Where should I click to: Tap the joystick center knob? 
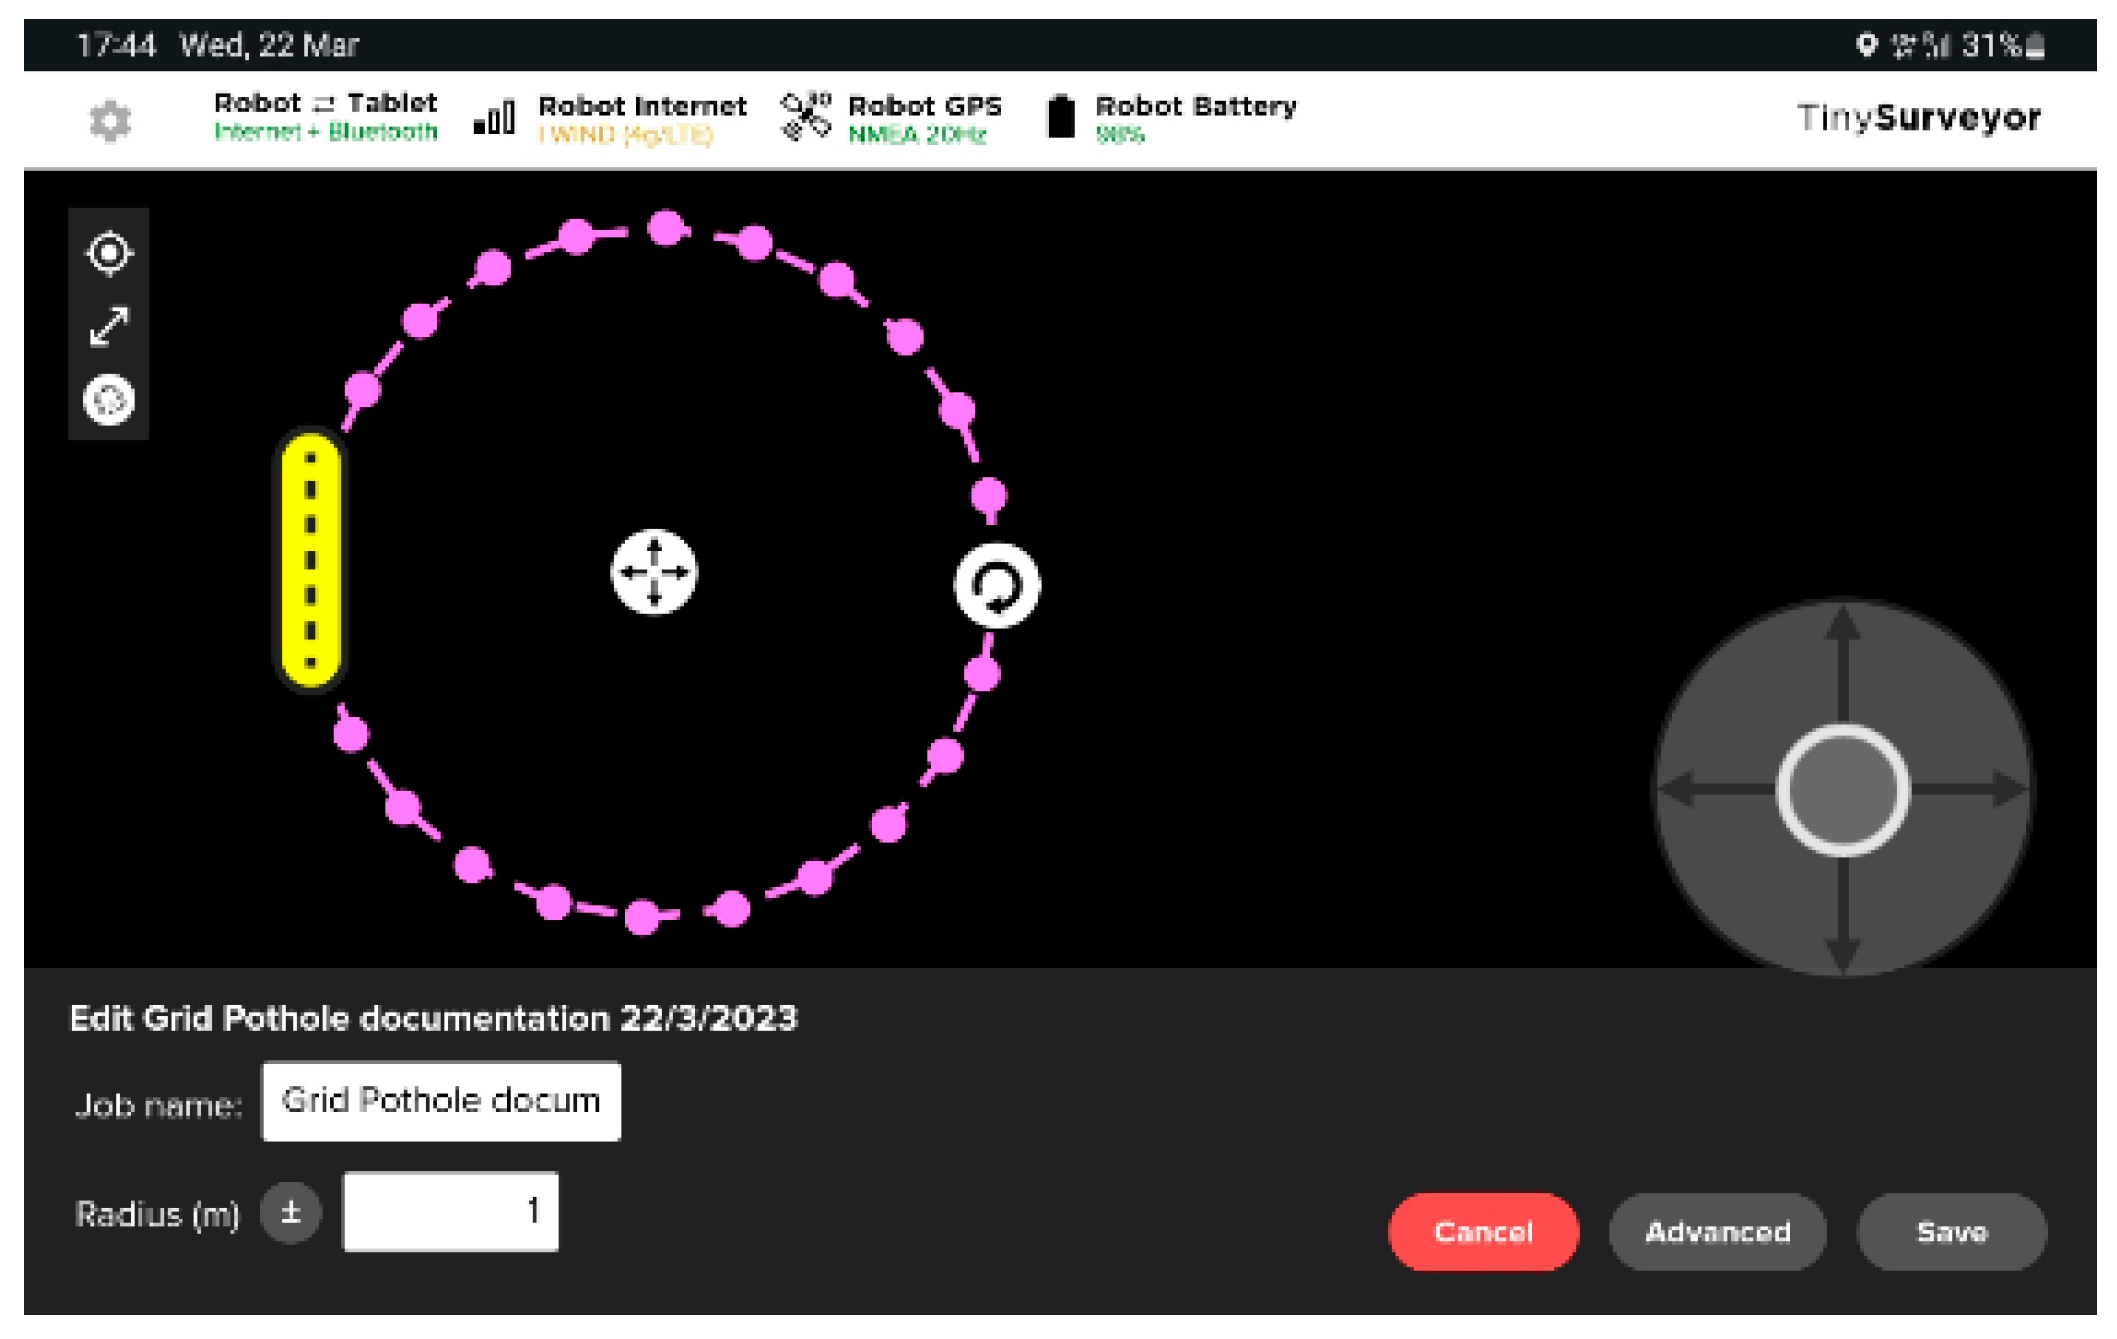coord(1842,790)
